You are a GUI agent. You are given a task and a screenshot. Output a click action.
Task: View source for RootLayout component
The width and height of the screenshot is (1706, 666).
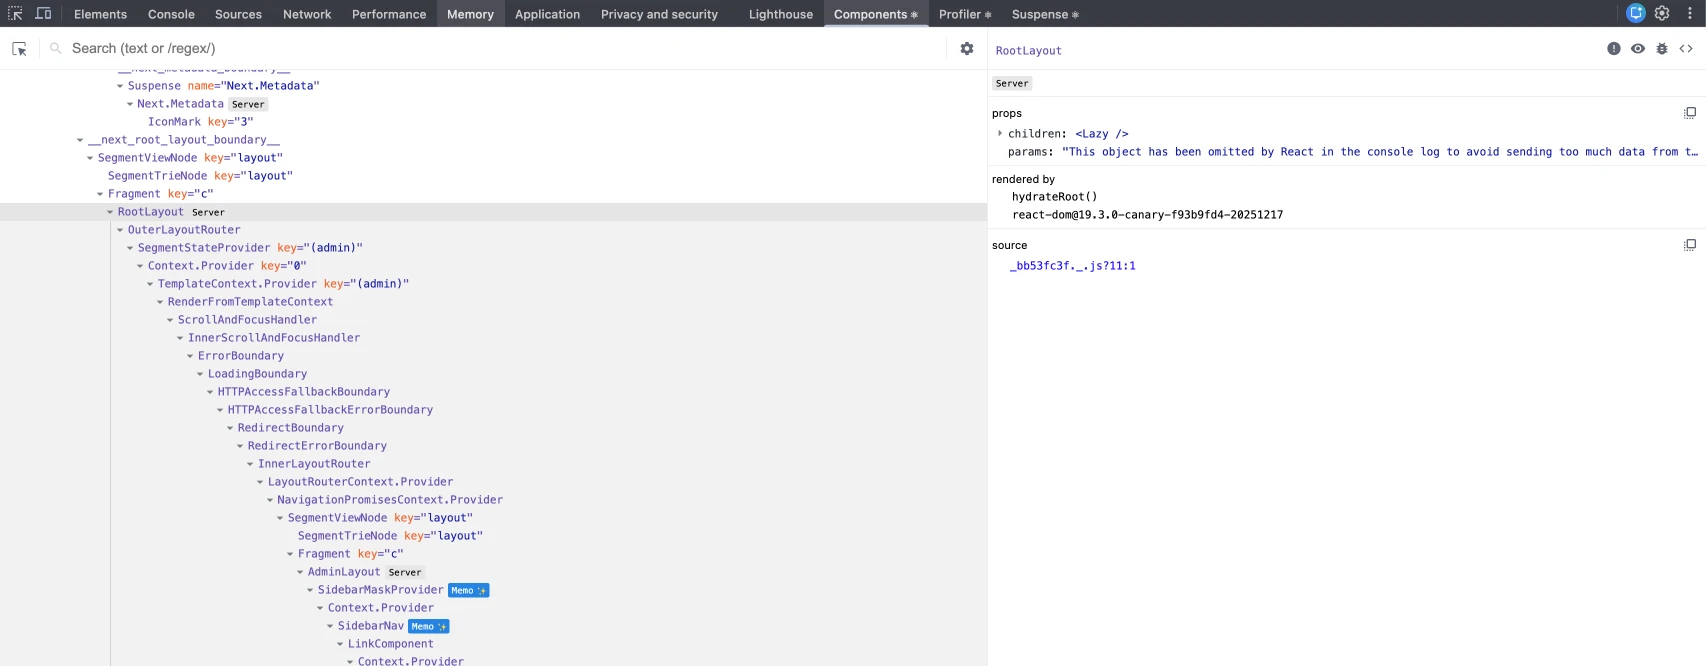pyautogui.click(x=1685, y=49)
